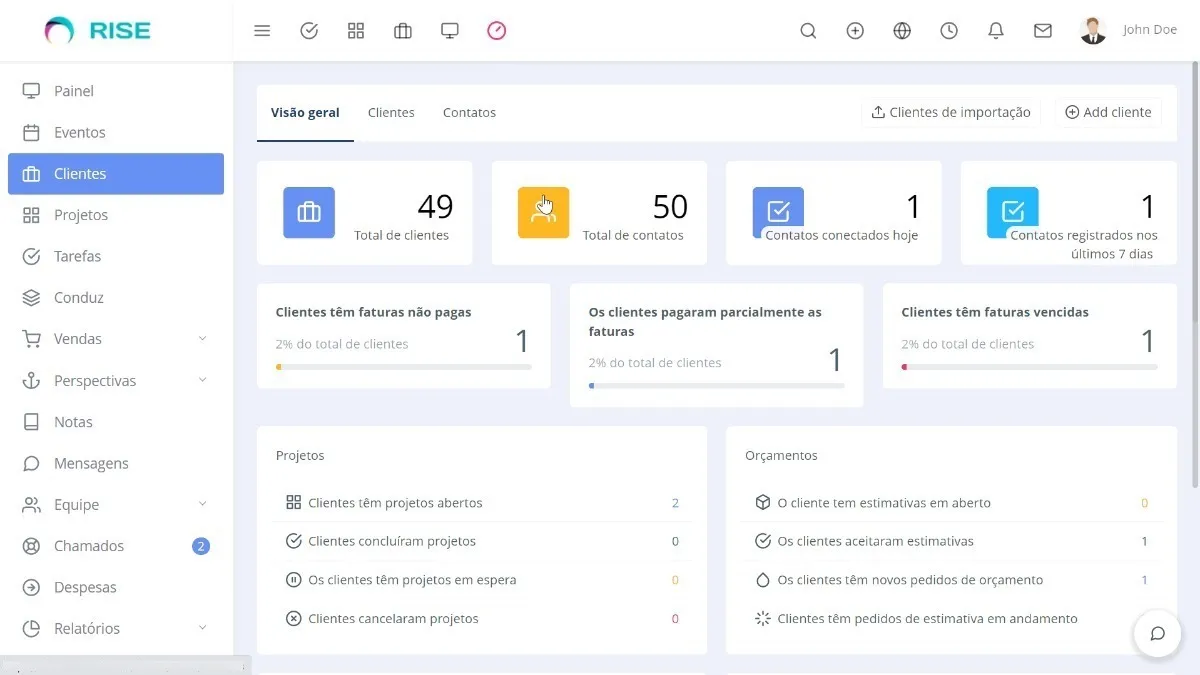Open the grid projects icon in top bar

pyautogui.click(x=356, y=31)
